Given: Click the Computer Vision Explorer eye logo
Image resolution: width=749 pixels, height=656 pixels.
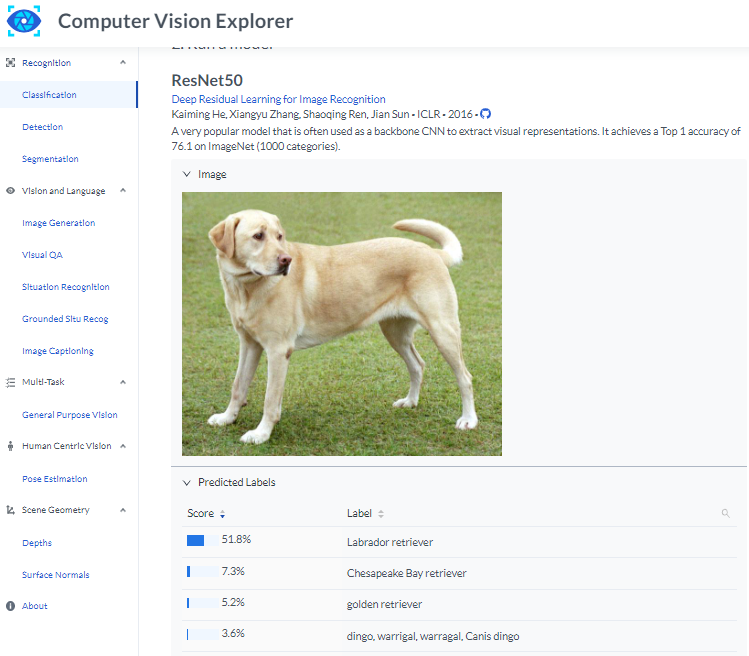Looking at the screenshot, I should click(24, 22).
